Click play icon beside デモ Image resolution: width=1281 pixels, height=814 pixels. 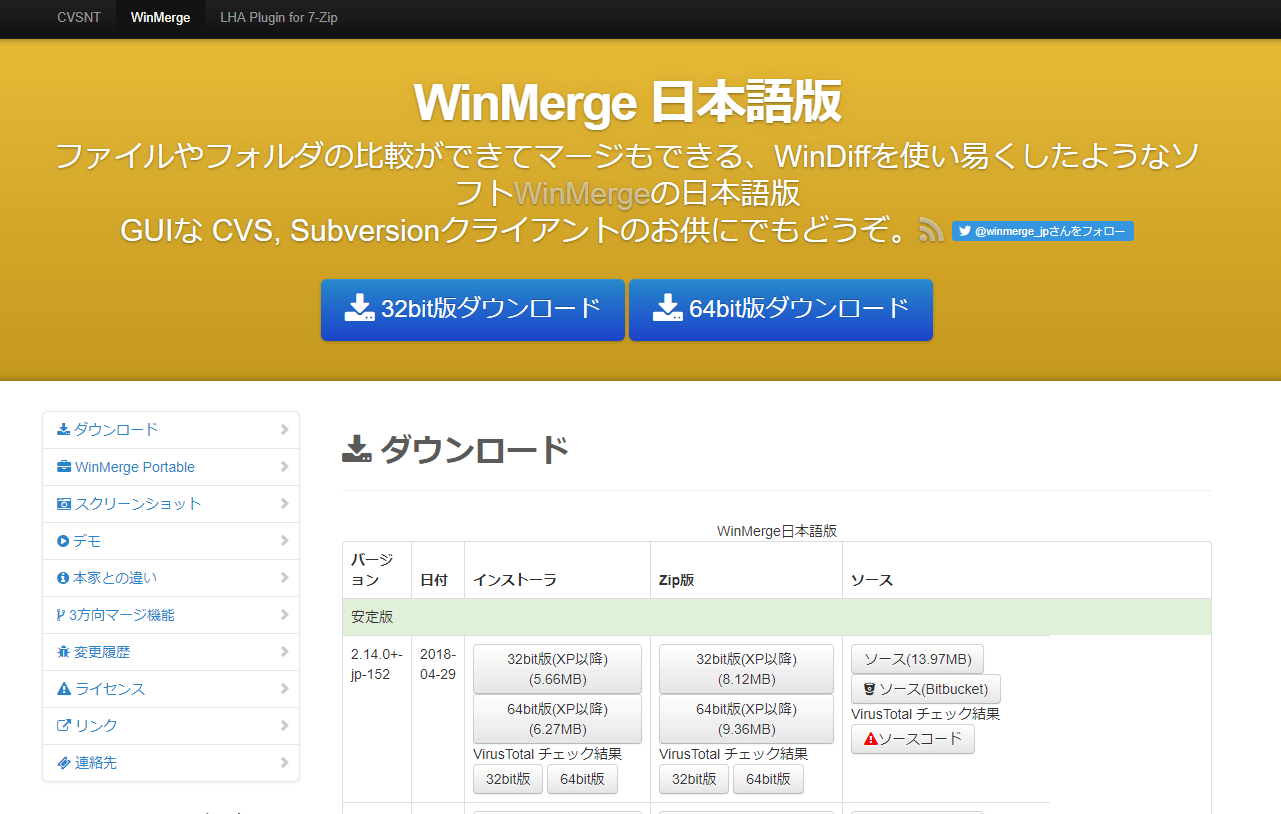pos(63,541)
